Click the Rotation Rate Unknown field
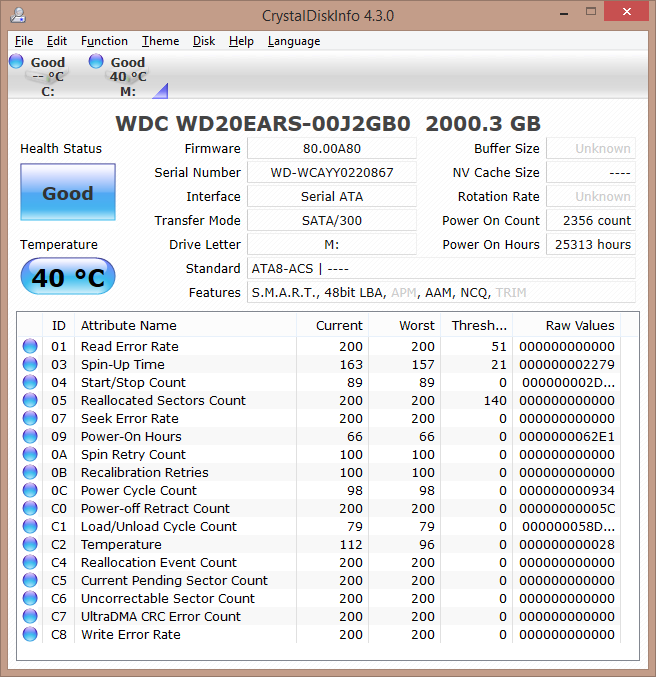 [x=591, y=196]
